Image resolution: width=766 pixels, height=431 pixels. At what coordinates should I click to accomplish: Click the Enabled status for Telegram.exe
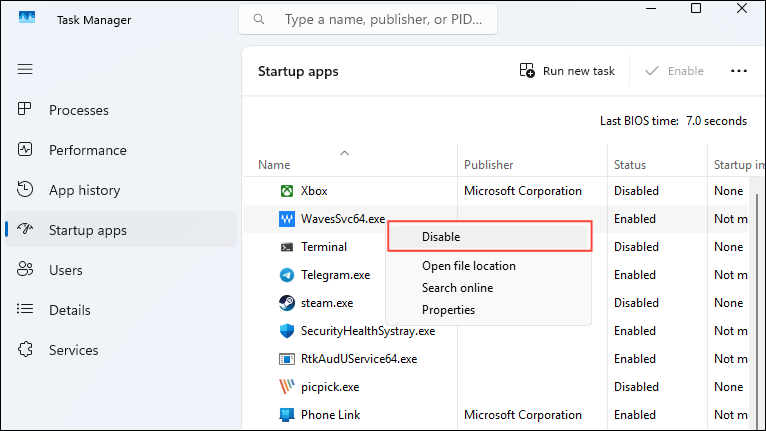(635, 275)
